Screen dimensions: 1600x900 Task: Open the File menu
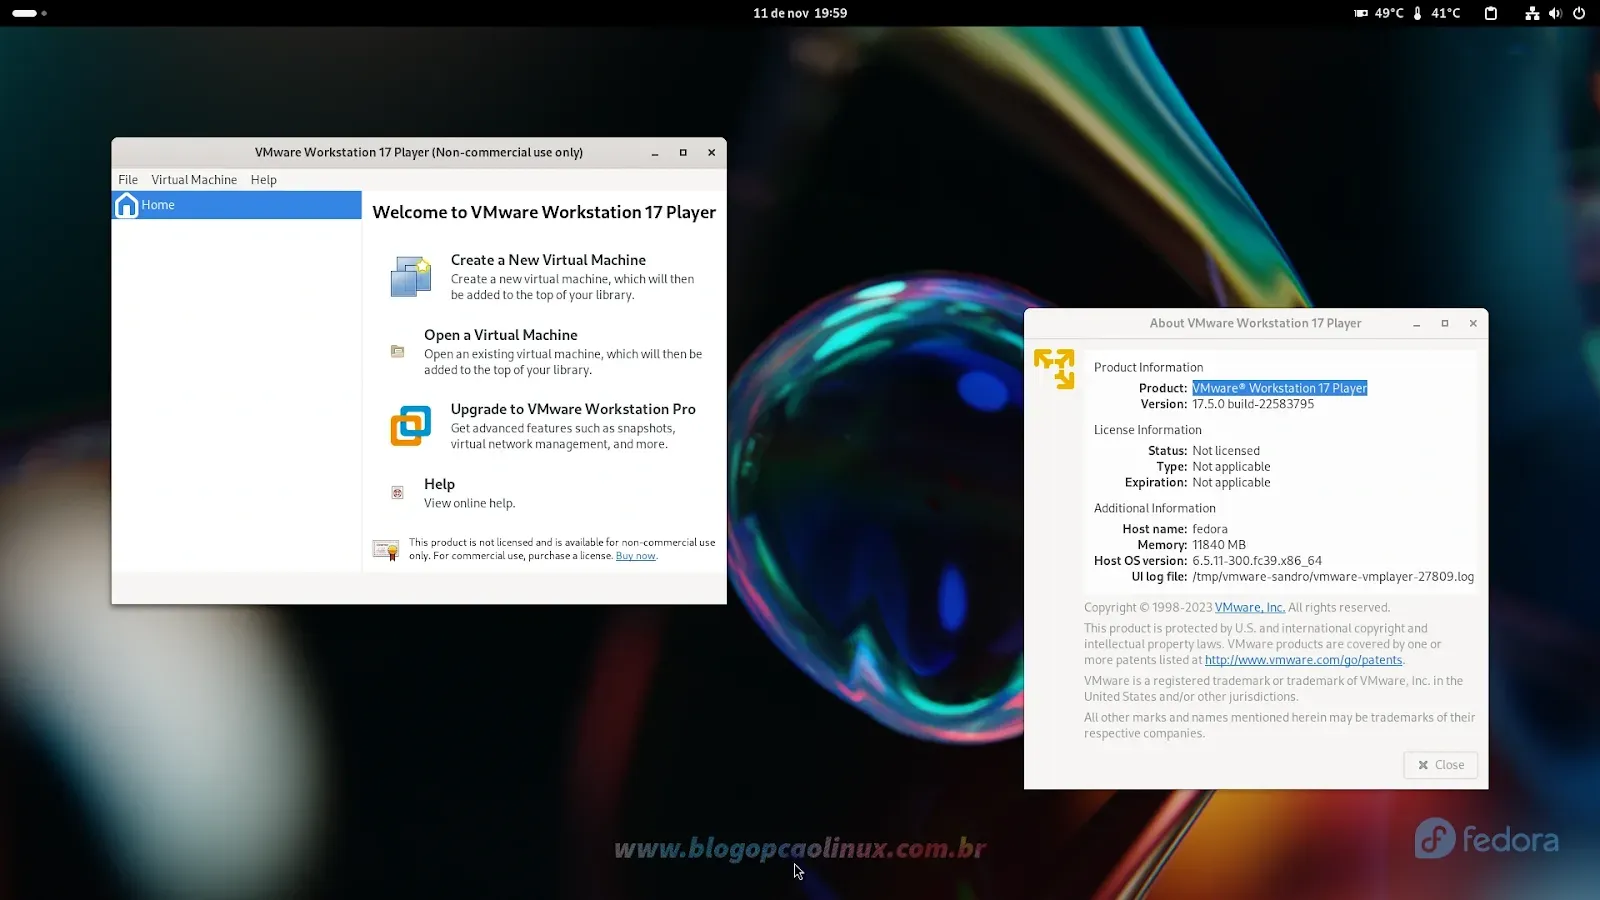(x=128, y=180)
